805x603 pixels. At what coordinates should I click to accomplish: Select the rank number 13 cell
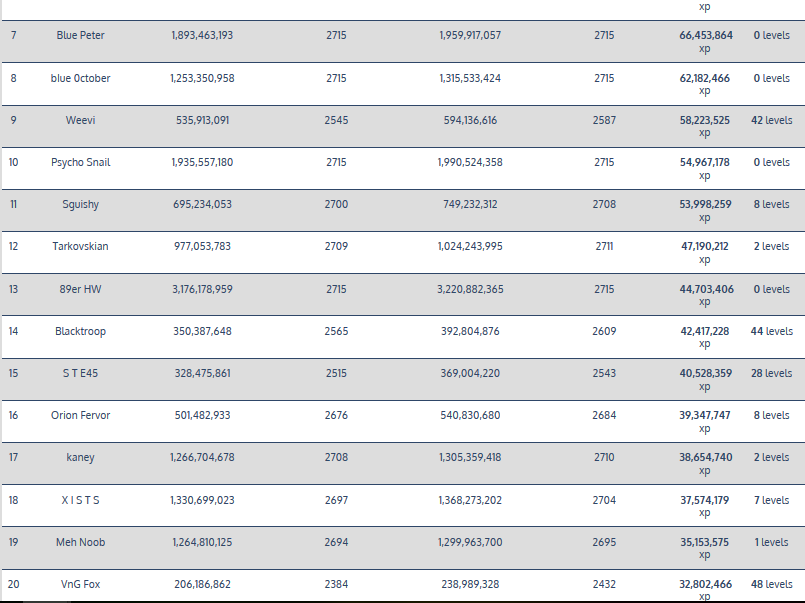[x=14, y=289]
